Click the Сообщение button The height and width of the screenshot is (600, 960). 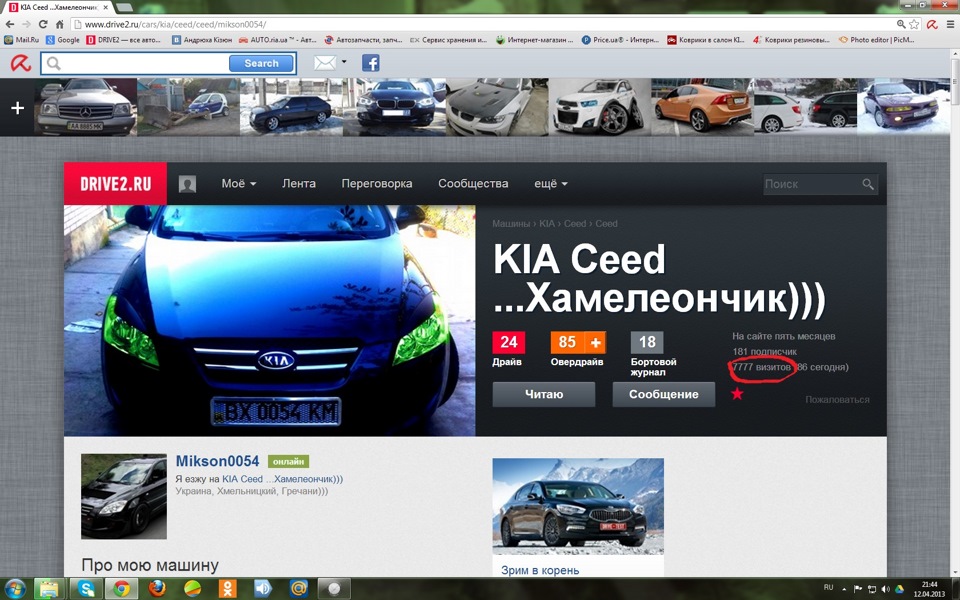(x=664, y=394)
